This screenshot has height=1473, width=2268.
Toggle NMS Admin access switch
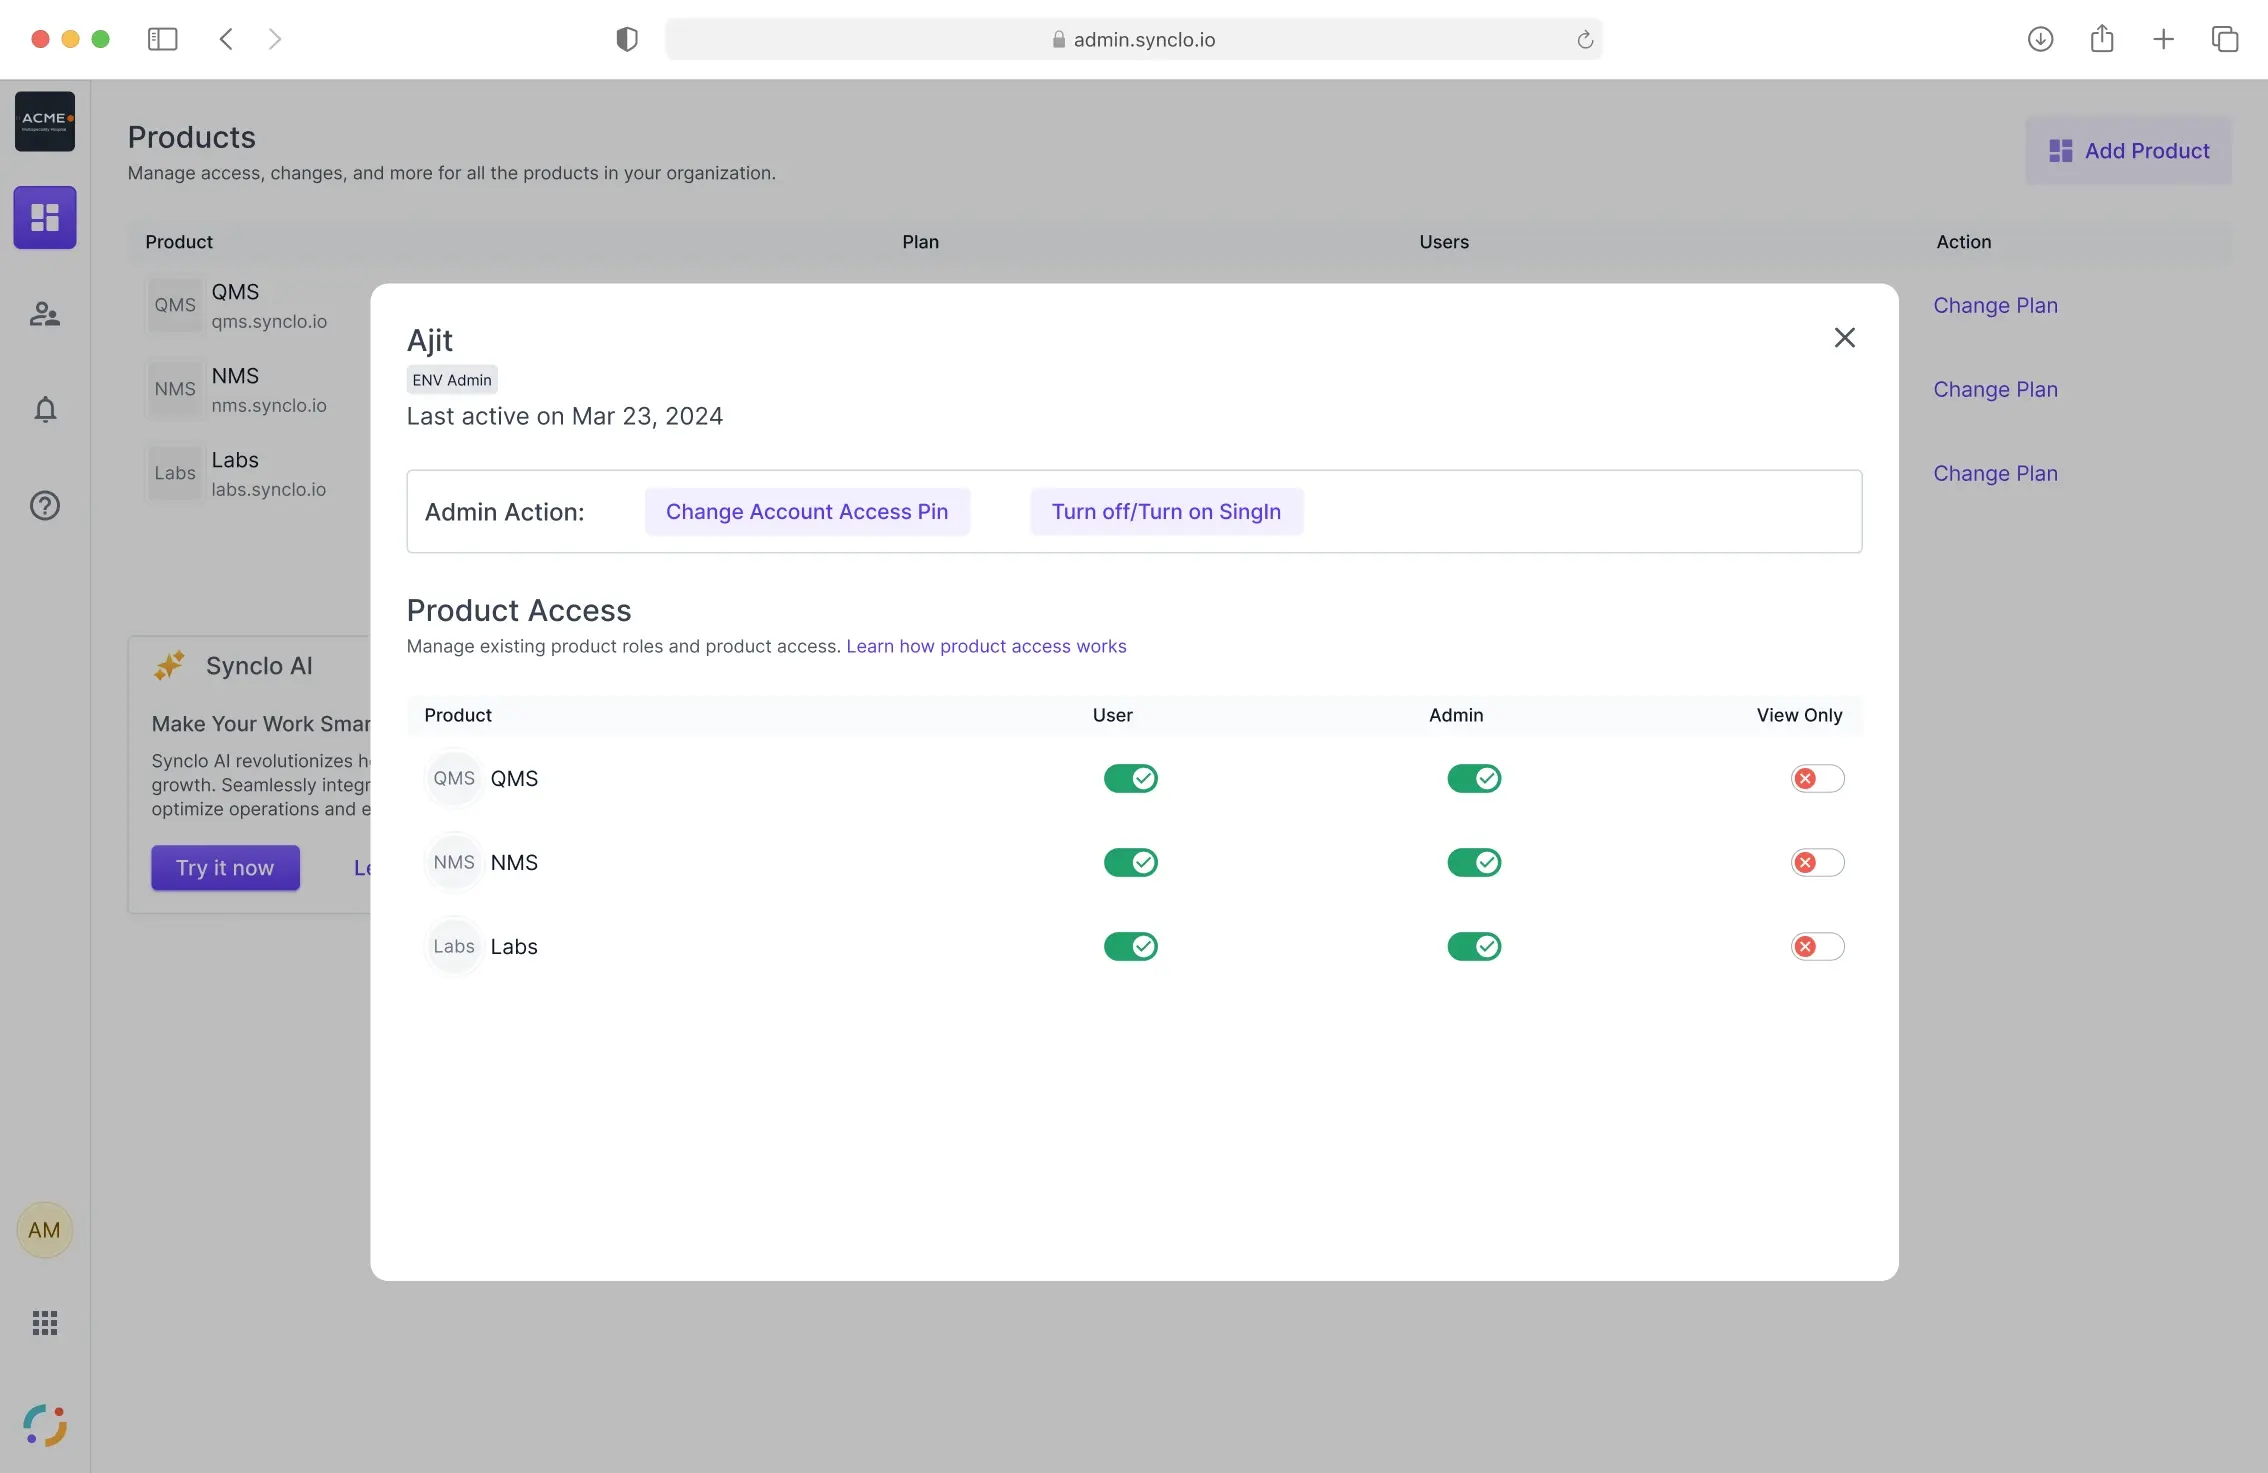pos(1474,862)
